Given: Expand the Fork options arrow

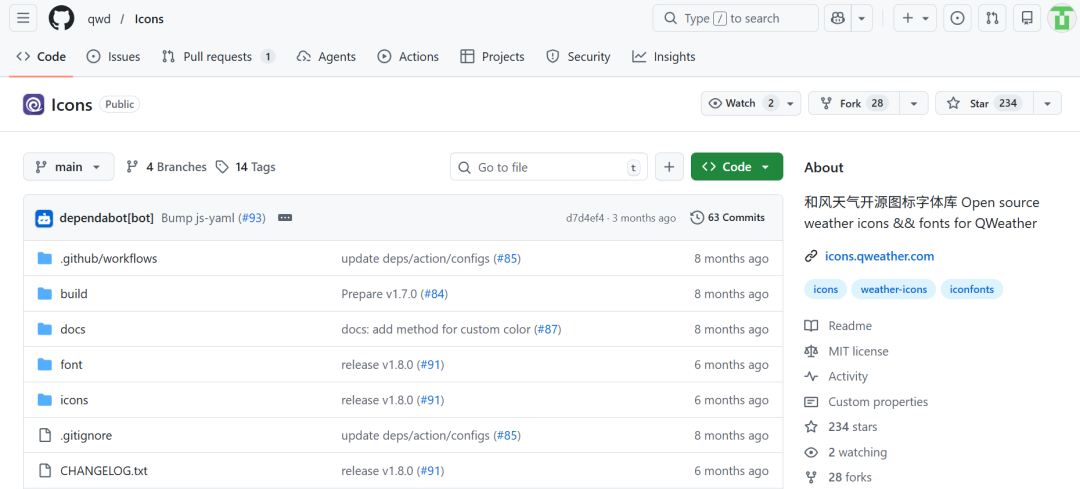Looking at the screenshot, I should (x=913, y=104).
